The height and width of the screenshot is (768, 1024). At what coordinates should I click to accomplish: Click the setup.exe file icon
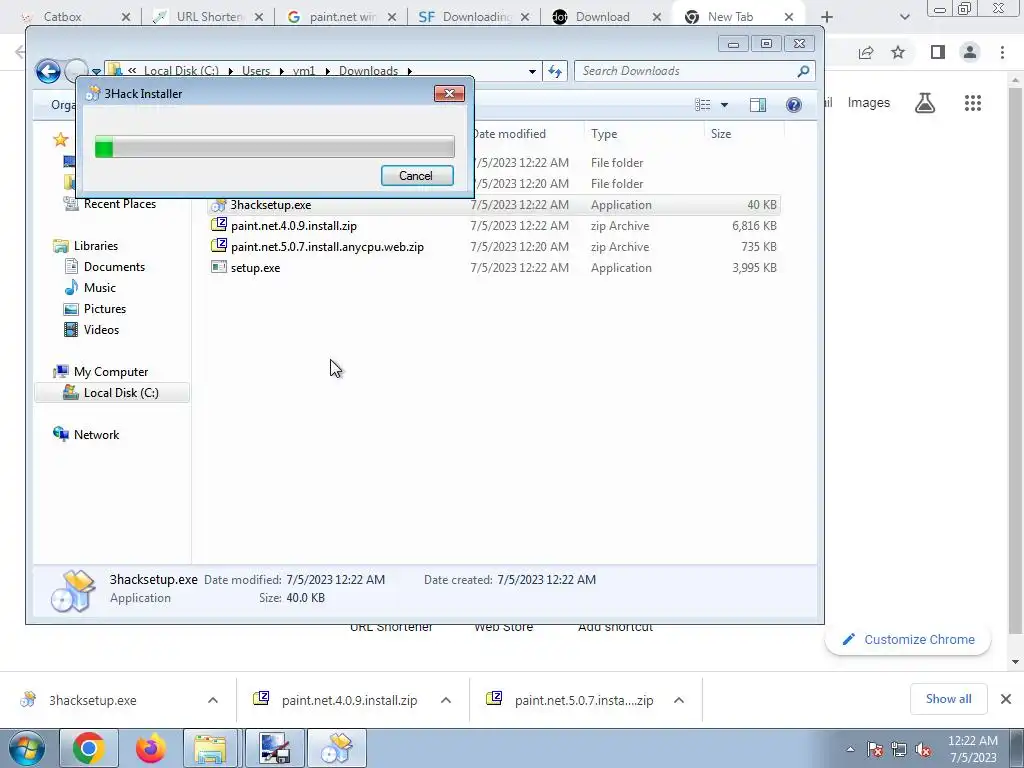tap(219, 267)
